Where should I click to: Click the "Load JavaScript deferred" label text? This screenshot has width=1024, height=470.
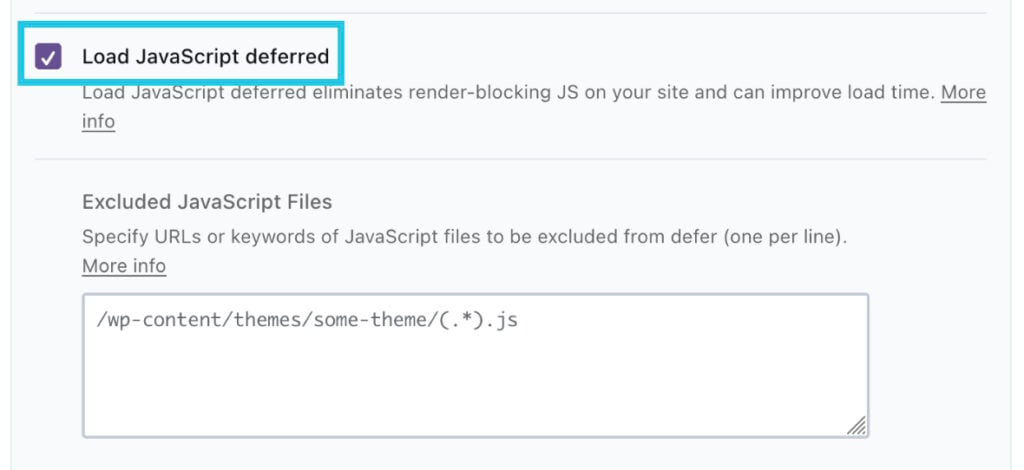pos(206,57)
